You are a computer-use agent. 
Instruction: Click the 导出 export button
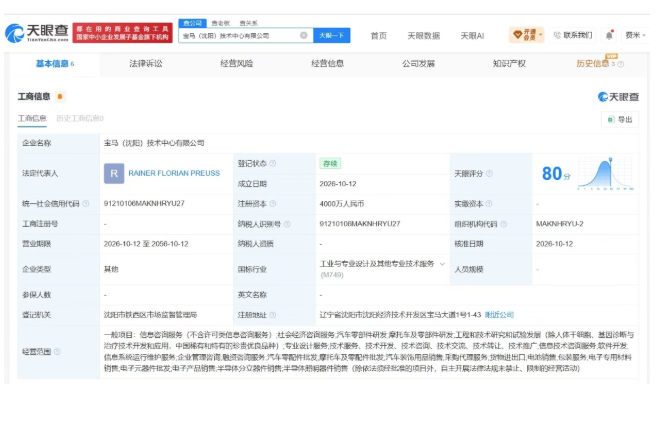pyautogui.click(x=620, y=120)
